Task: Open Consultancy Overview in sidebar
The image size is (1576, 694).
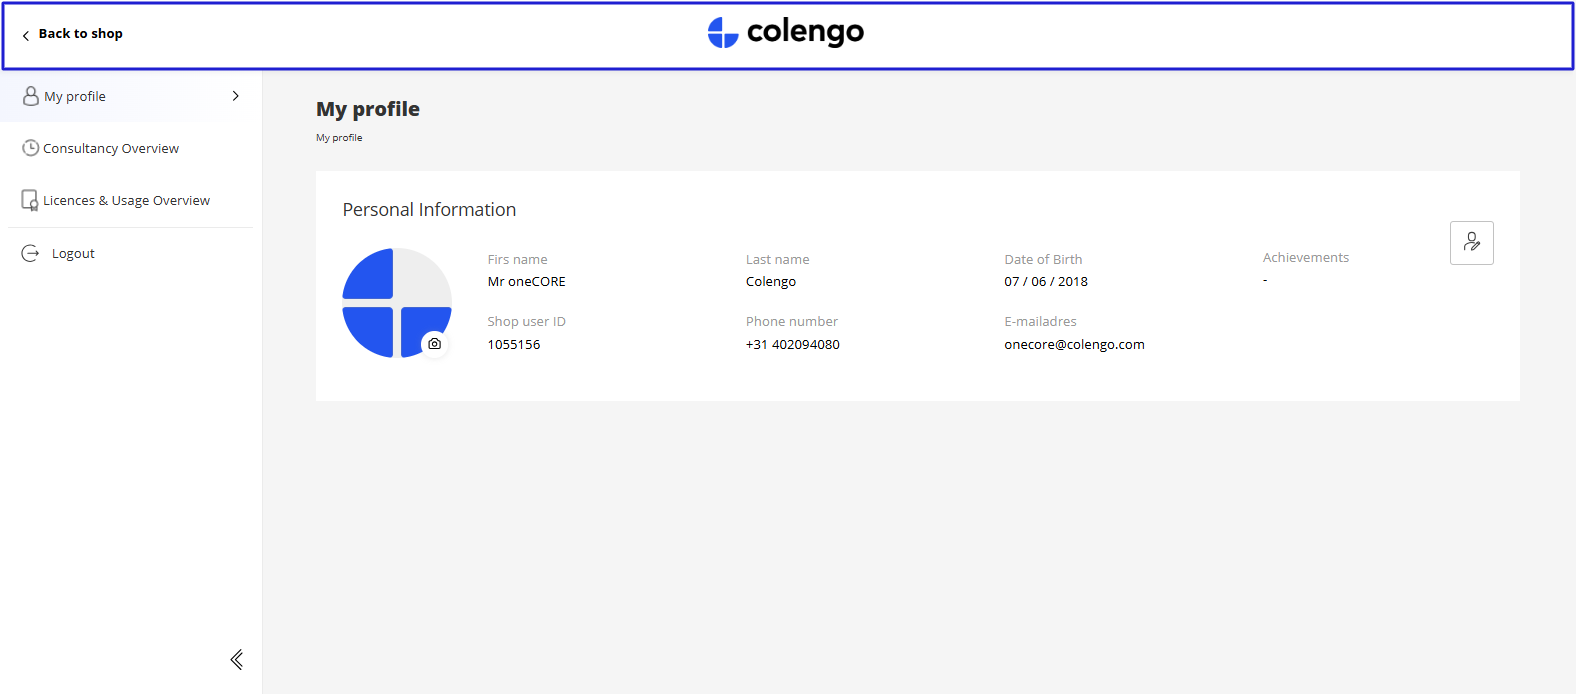Action: 111,149
